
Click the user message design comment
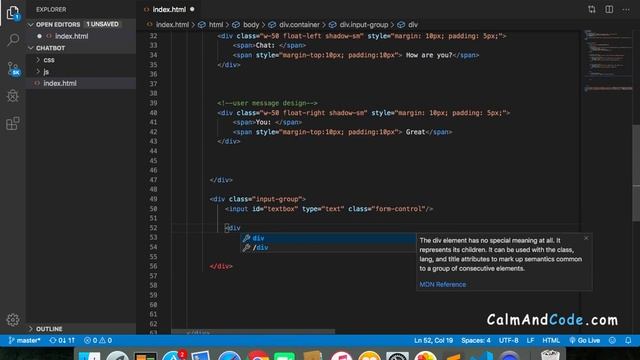[x=267, y=103]
